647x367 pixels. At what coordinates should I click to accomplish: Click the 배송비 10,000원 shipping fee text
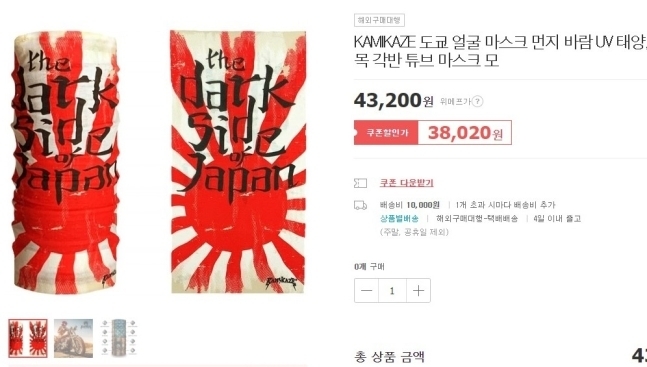tap(409, 205)
